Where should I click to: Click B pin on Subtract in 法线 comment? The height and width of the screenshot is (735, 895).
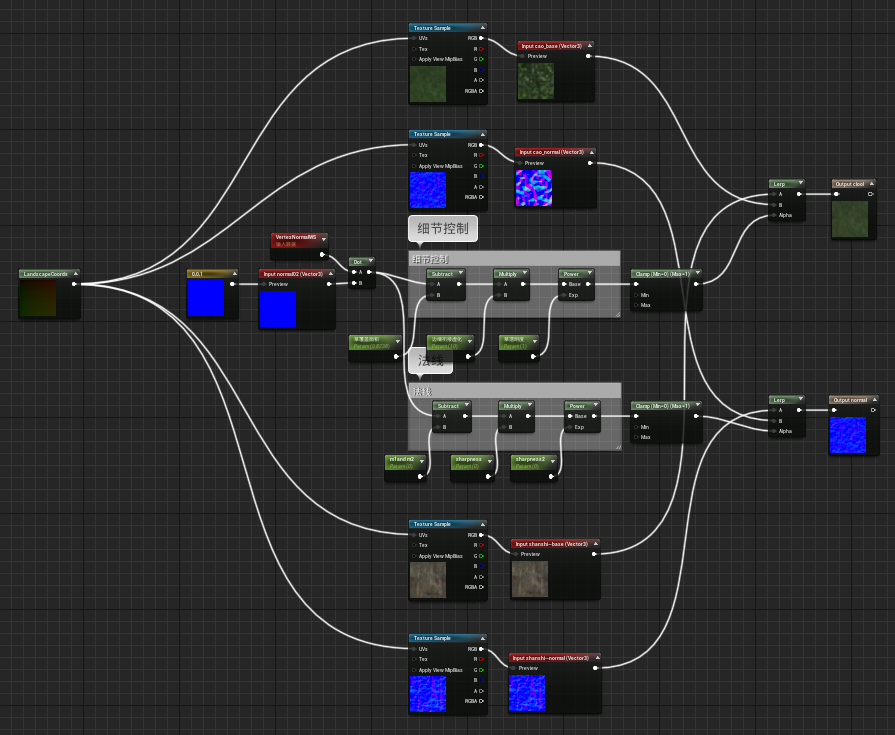tap(438, 427)
